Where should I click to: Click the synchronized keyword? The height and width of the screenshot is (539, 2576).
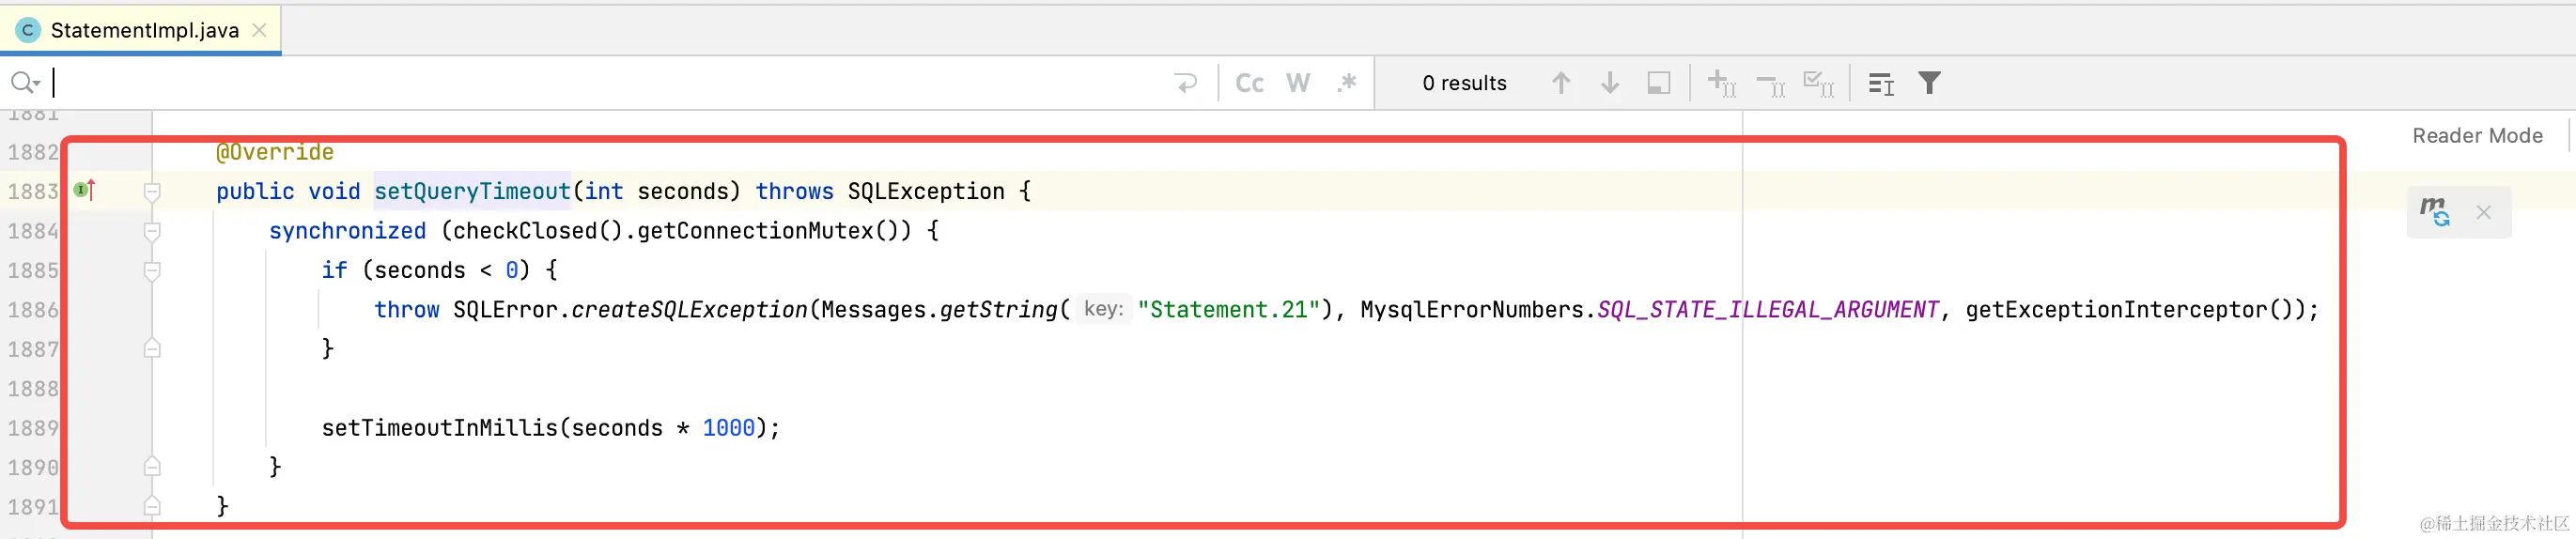tap(347, 231)
